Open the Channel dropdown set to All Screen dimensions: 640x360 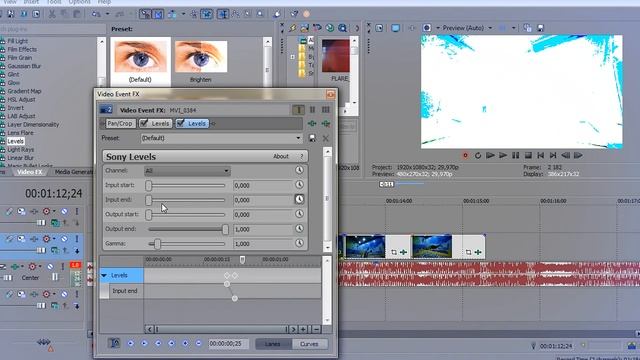(x=187, y=171)
